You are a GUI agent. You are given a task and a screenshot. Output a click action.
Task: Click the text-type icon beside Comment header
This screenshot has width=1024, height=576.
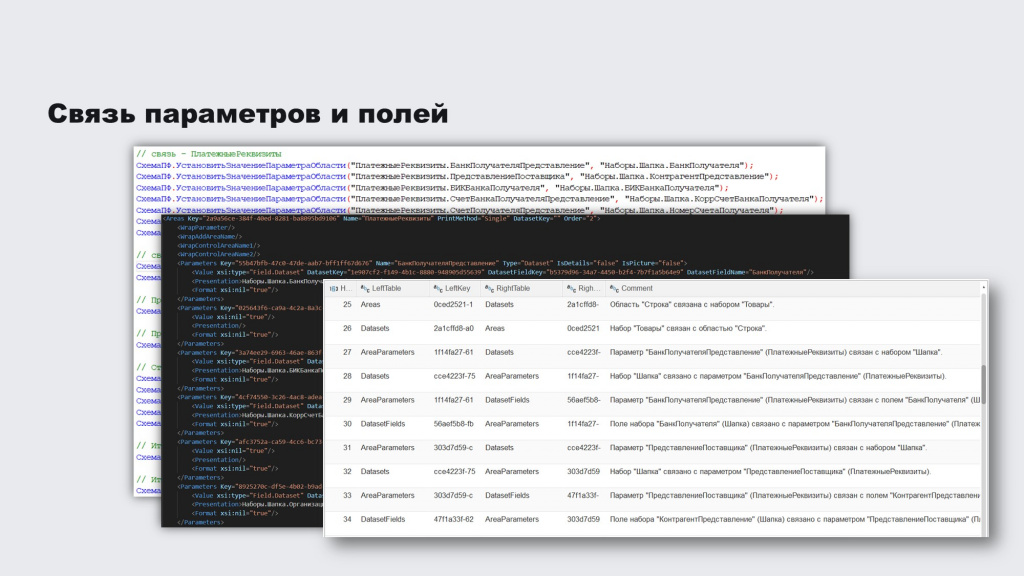point(614,289)
